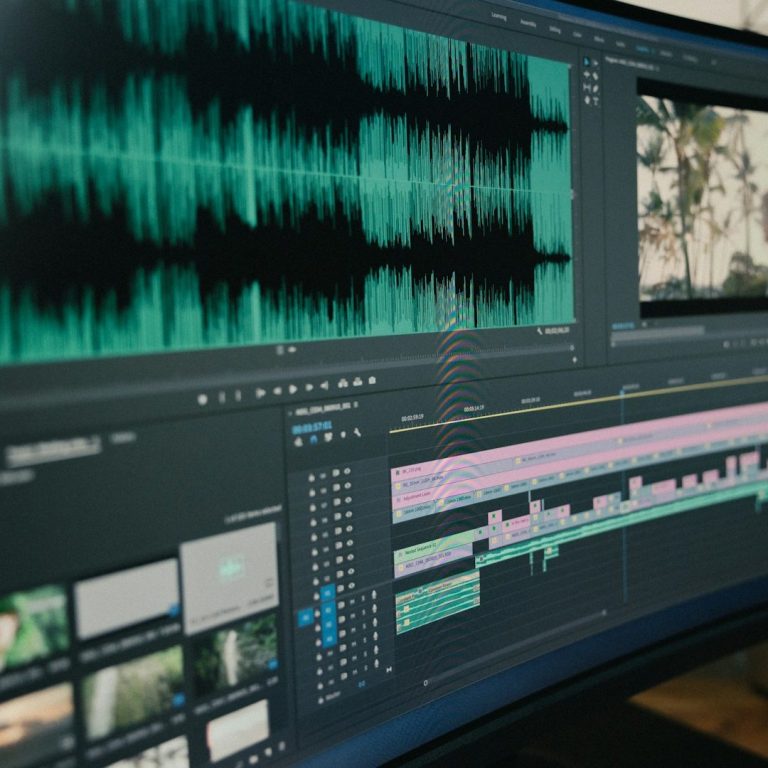
Task: Step back one frame in Source monitor
Action: point(277,391)
